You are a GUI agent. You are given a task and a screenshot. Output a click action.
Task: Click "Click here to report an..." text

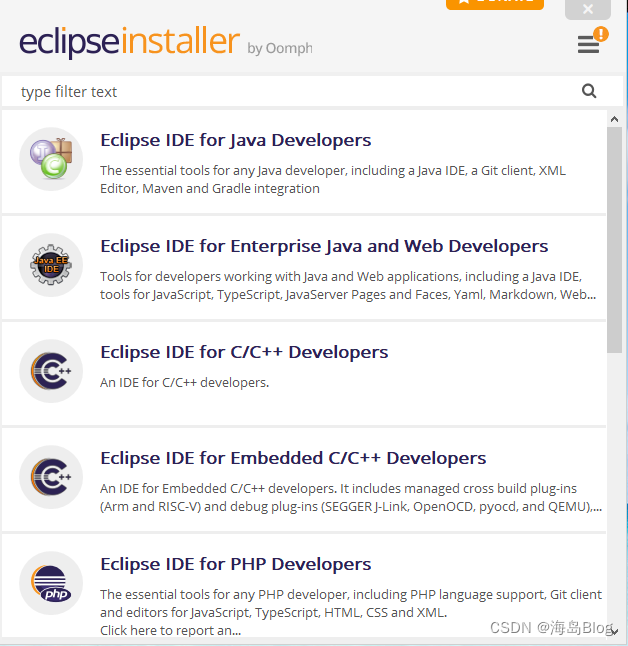tap(171, 630)
